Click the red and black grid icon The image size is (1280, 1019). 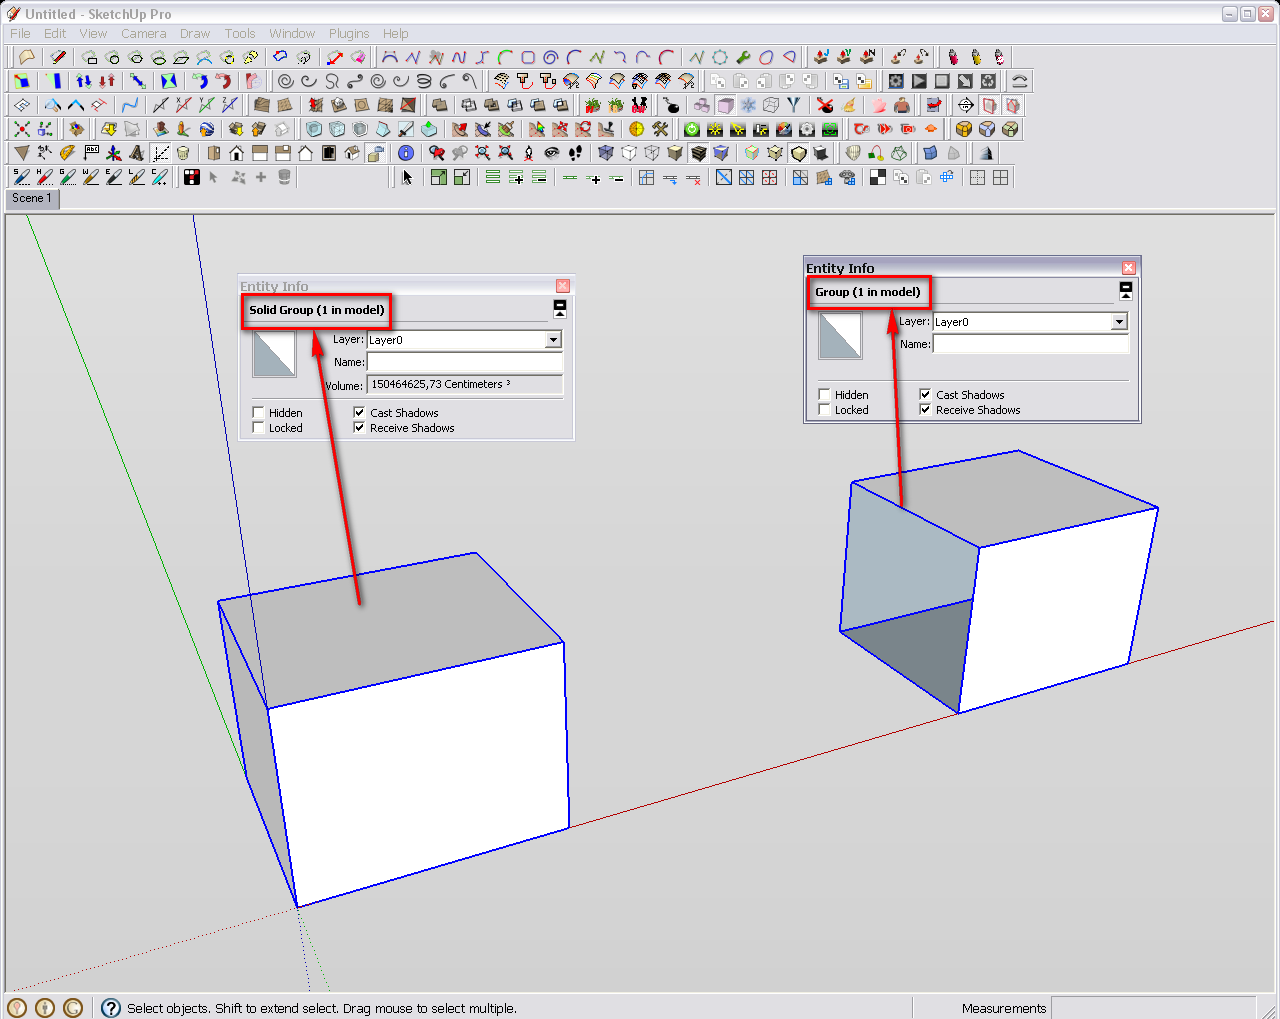coord(191,177)
